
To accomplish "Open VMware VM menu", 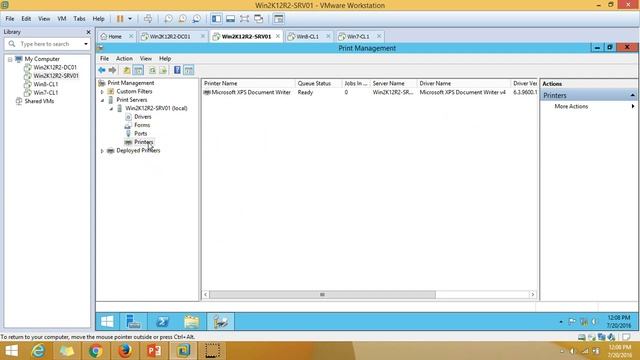I will click(x=62, y=19).
